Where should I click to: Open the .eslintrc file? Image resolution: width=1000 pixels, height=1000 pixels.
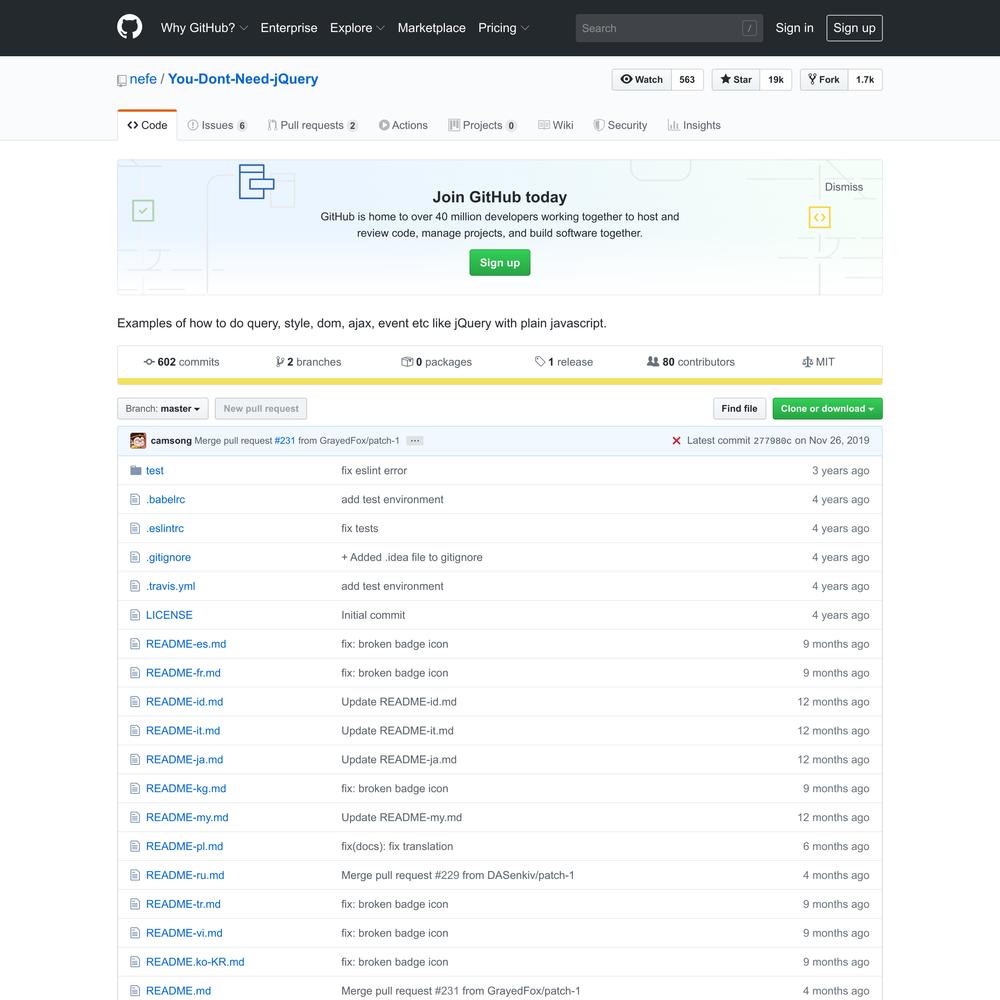click(x=165, y=529)
